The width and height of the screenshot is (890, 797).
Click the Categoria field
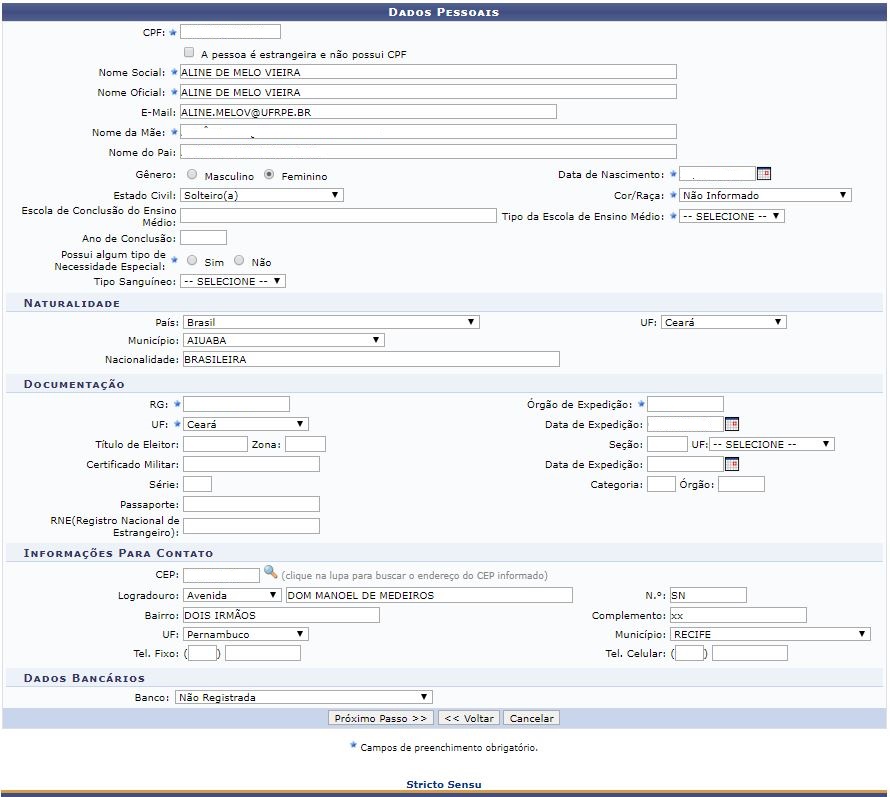pyautogui.click(x=662, y=484)
